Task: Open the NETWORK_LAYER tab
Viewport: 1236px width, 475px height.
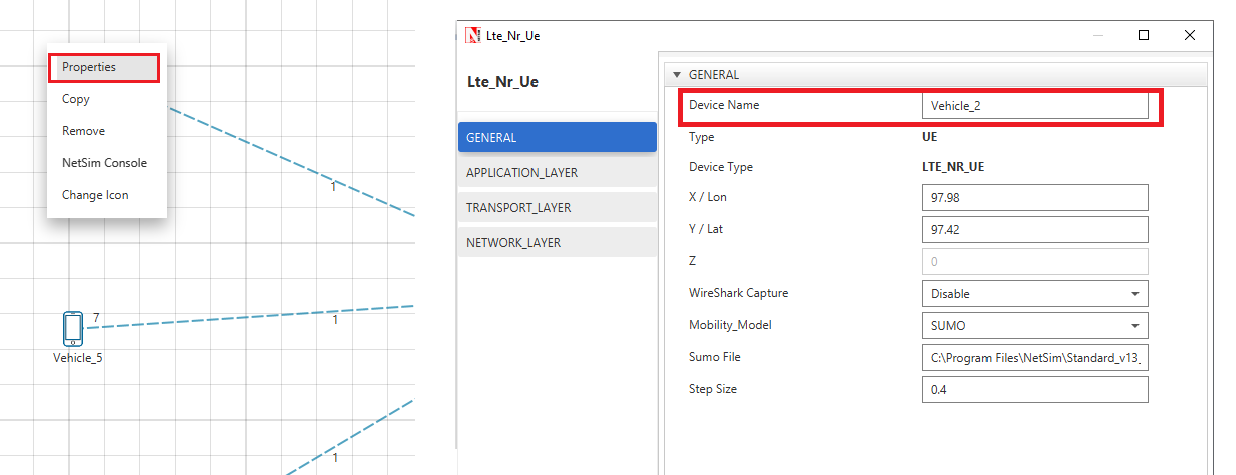Action: click(x=557, y=243)
